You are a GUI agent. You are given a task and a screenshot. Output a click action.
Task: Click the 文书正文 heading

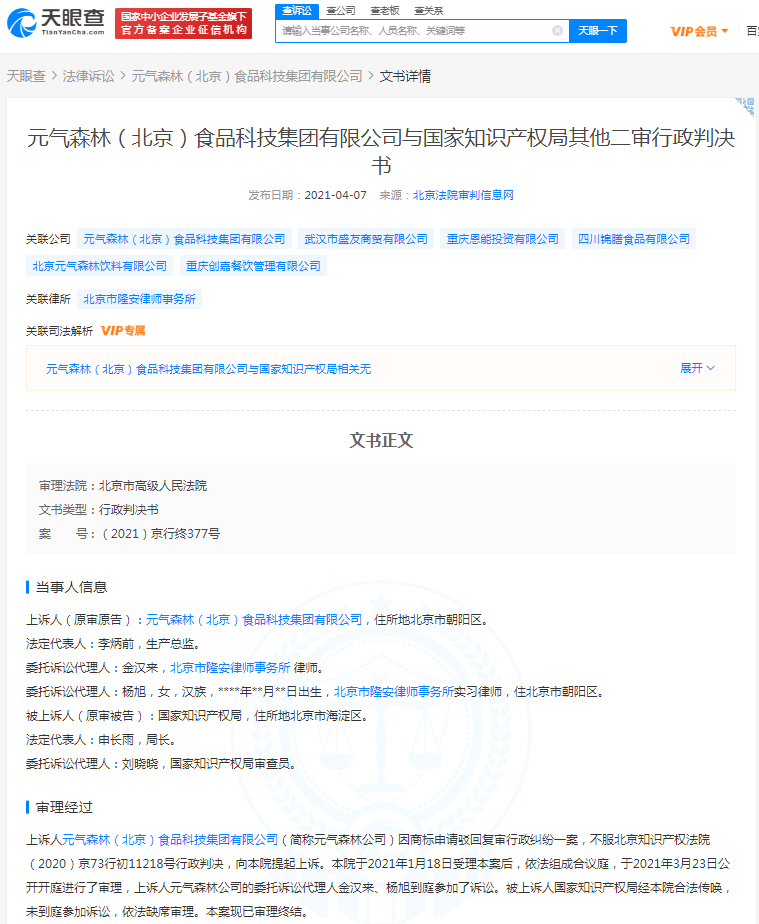381,440
